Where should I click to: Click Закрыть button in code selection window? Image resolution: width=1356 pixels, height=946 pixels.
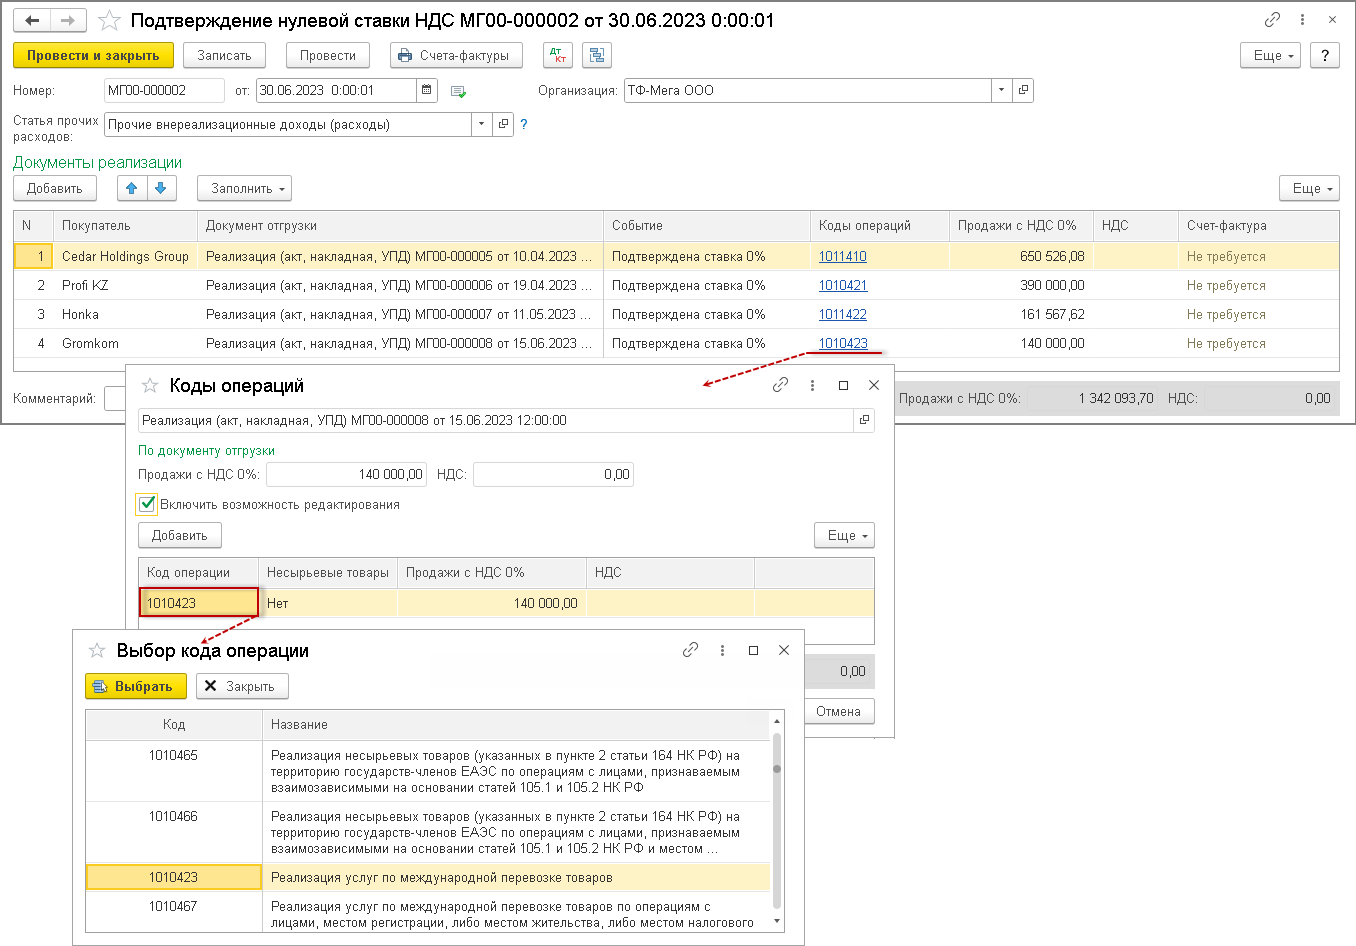(x=242, y=686)
